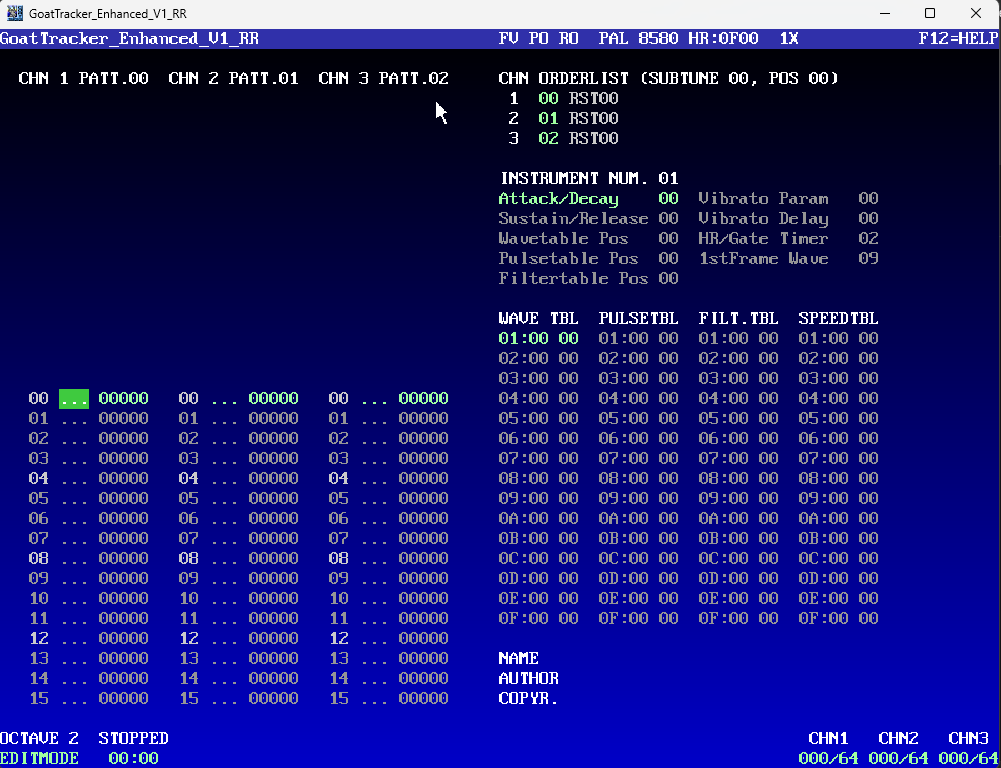The image size is (1001, 768).
Task: Toggle the PO pulse optimization setting
Action: pyautogui.click(x=539, y=38)
